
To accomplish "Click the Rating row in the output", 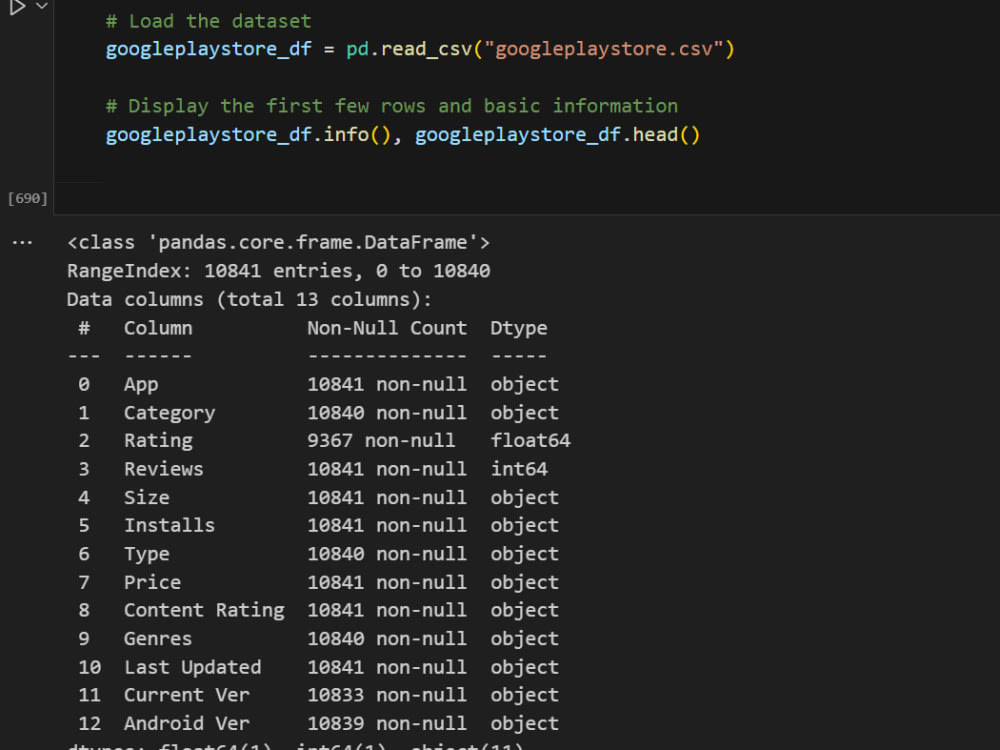I will pos(158,440).
